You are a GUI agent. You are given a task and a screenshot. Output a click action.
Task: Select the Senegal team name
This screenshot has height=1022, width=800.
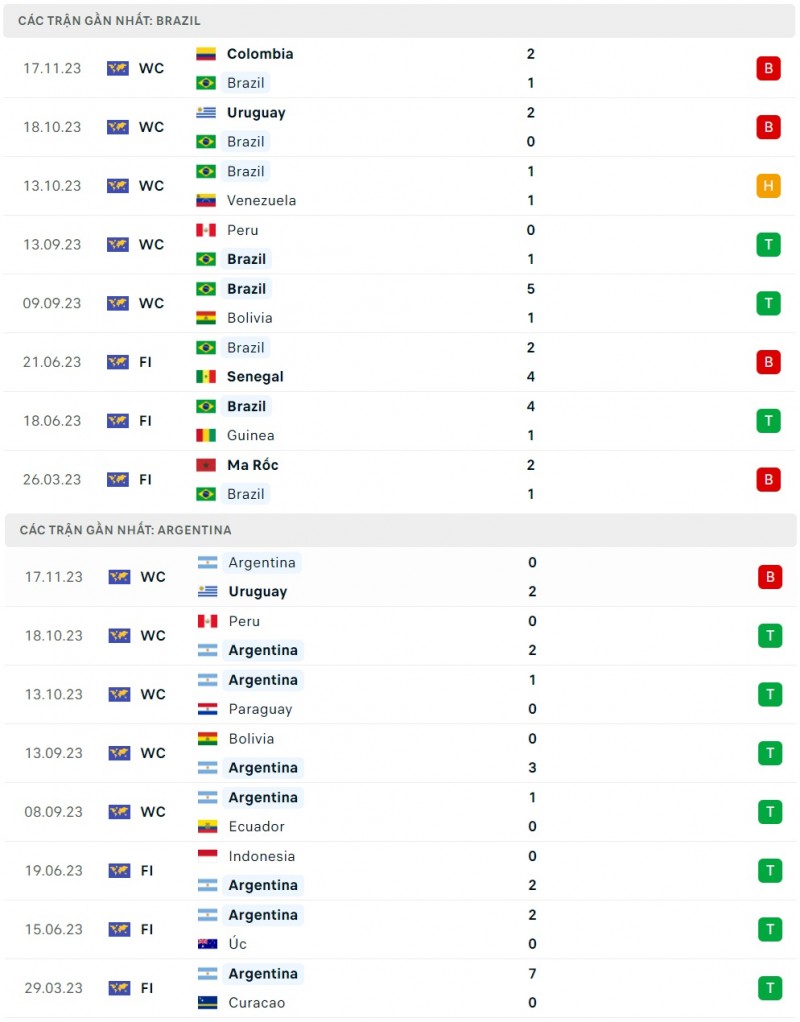tap(255, 377)
